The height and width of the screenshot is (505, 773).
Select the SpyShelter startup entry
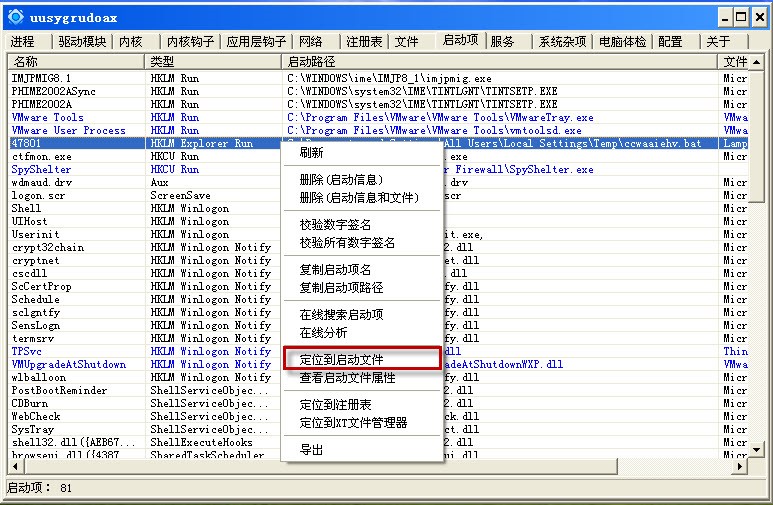point(379,169)
